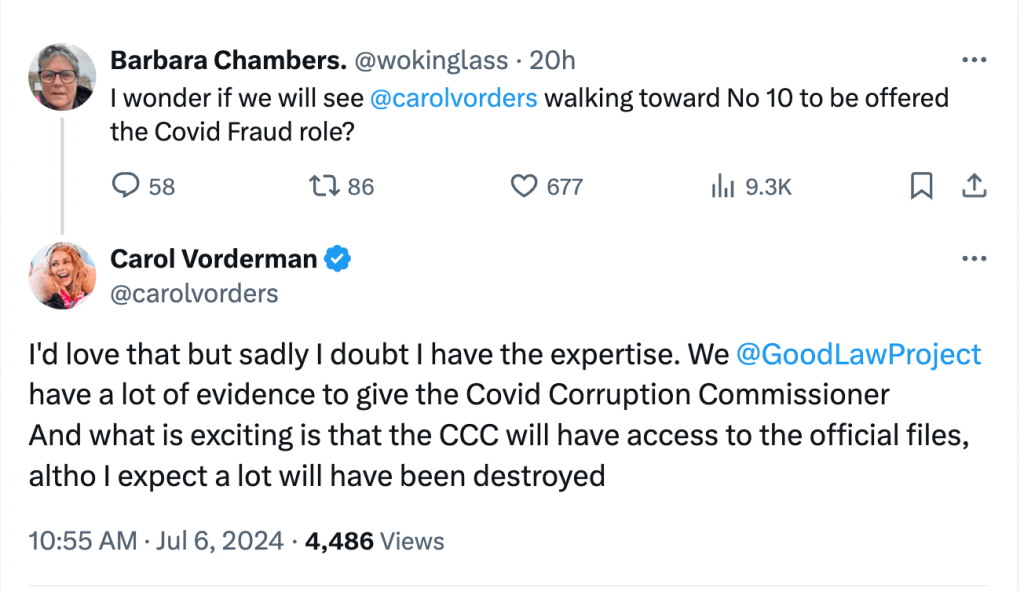Open more options on Carol Vorderman's tweet
This screenshot has height=592, width=1024.
(973, 259)
